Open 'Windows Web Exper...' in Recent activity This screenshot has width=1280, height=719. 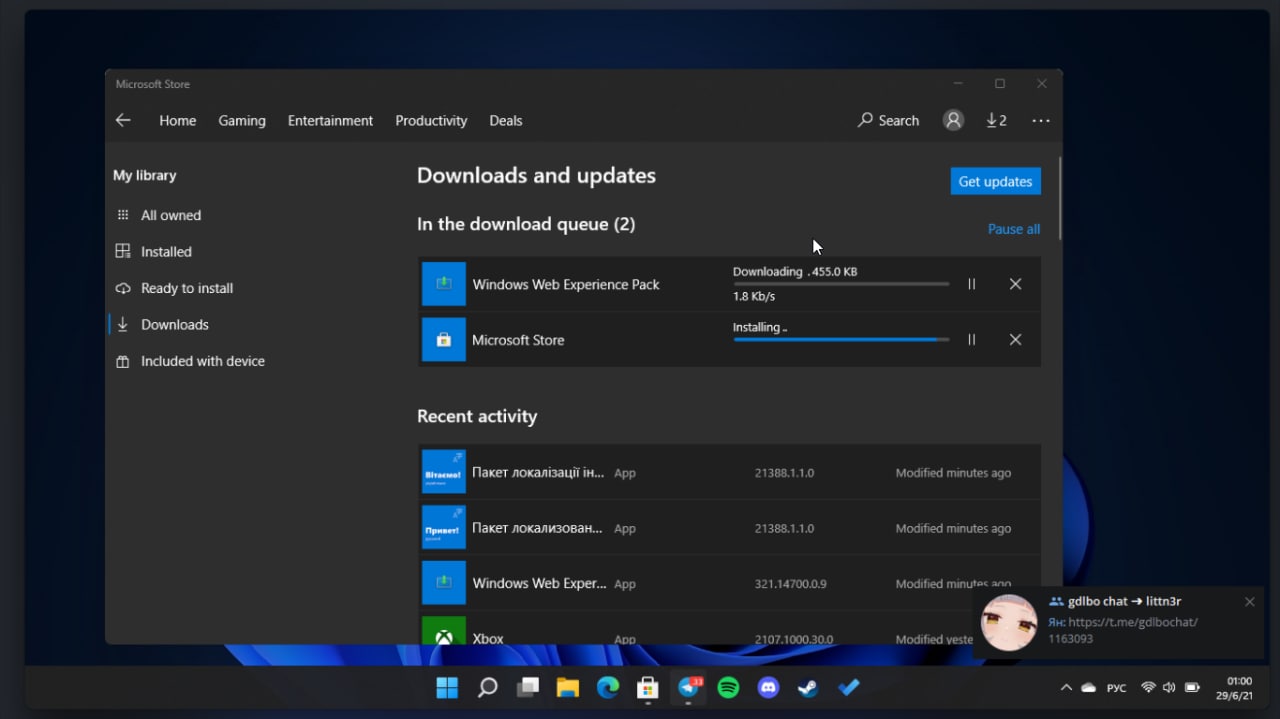click(729, 583)
